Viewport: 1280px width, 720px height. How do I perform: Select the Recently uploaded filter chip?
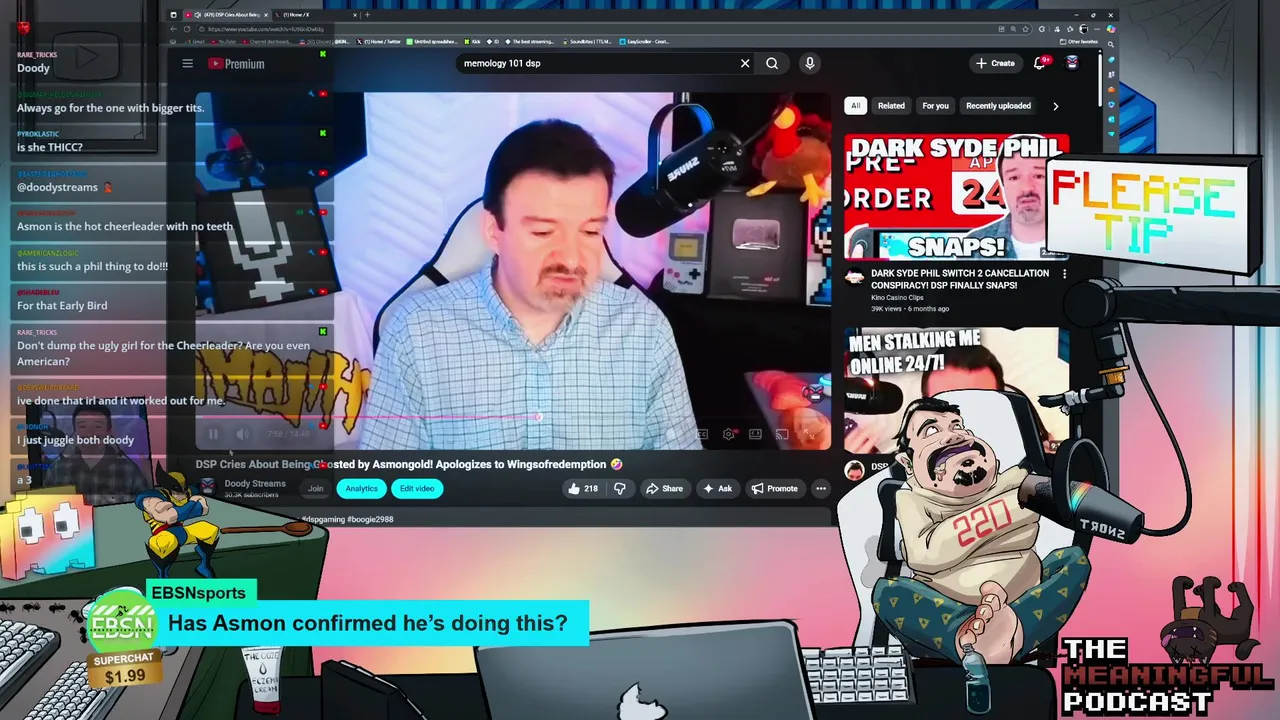998,106
